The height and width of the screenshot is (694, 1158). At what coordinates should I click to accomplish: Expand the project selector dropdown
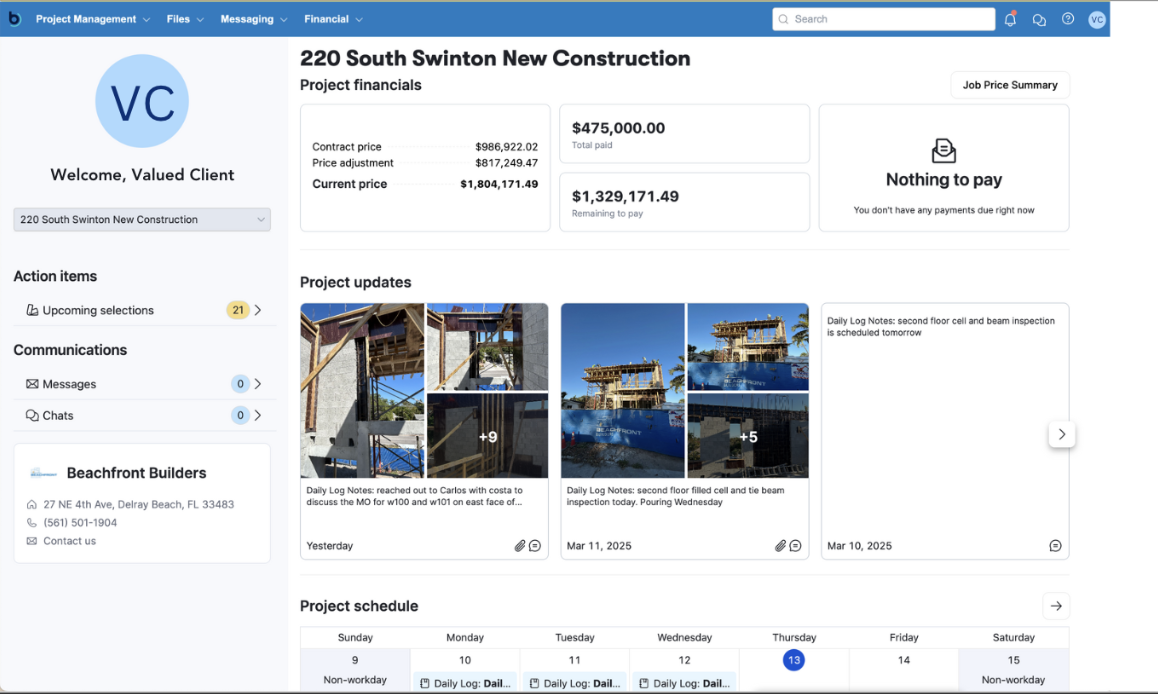pos(142,219)
